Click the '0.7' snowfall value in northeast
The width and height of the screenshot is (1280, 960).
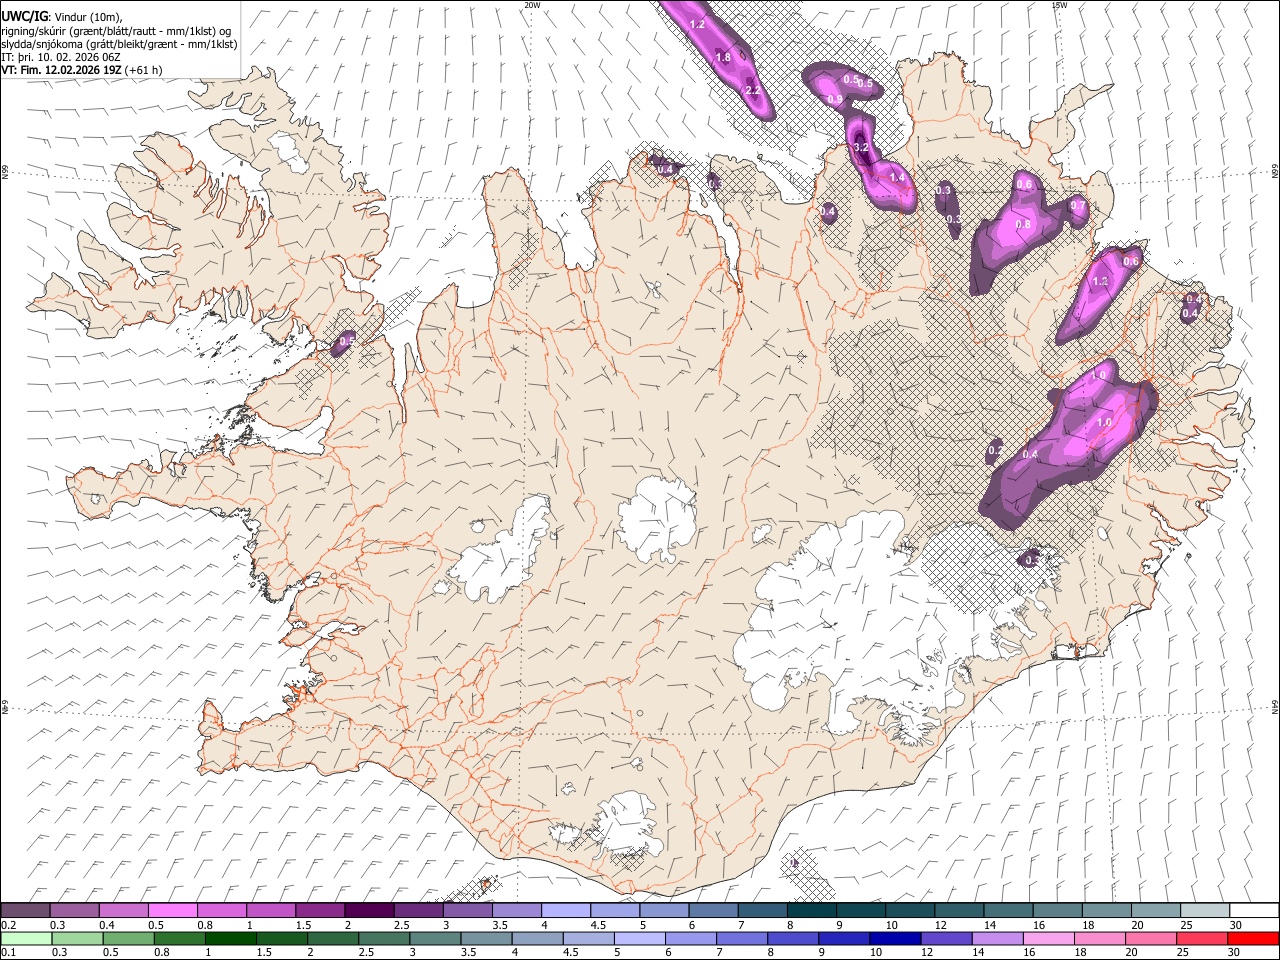point(1078,206)
